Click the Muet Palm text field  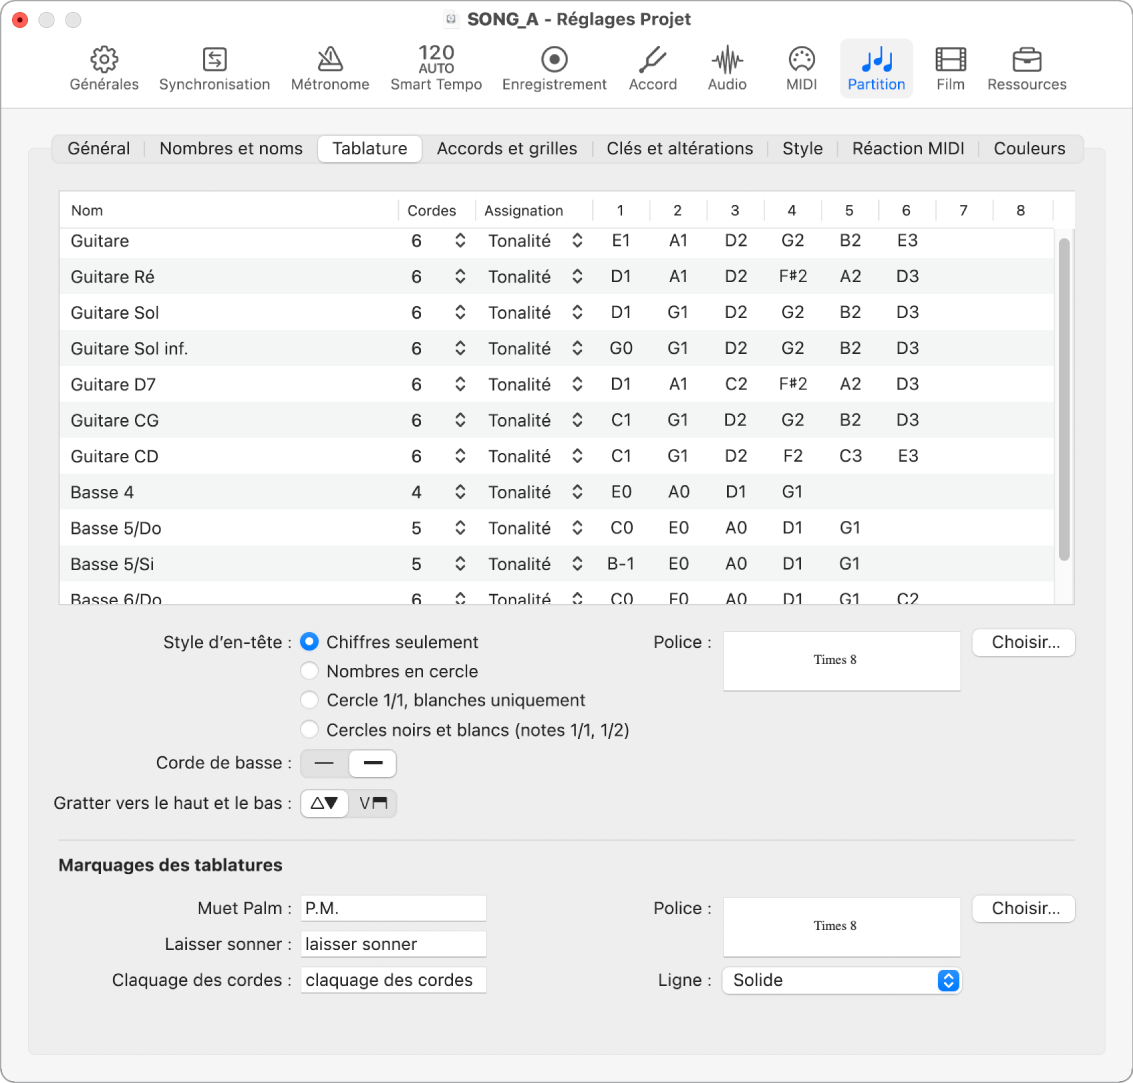[x=393, y=908]
